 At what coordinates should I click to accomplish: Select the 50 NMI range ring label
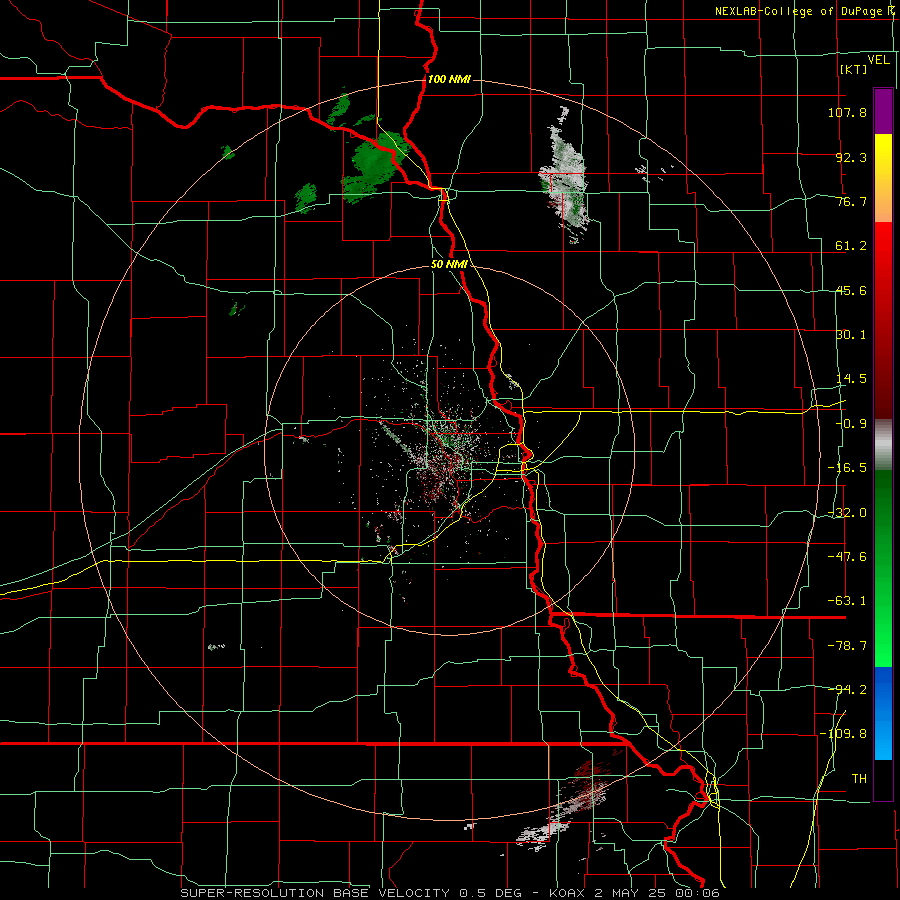[449, 265]
